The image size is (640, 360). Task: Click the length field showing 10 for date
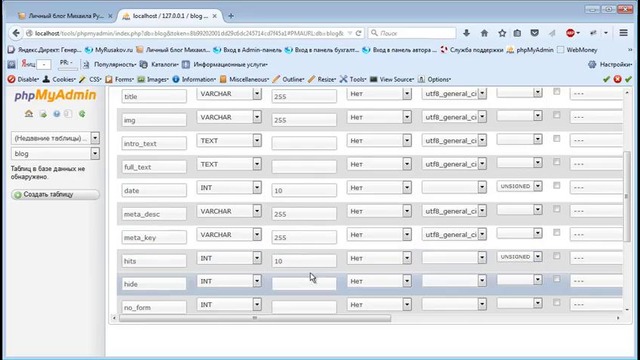[304, 191]
